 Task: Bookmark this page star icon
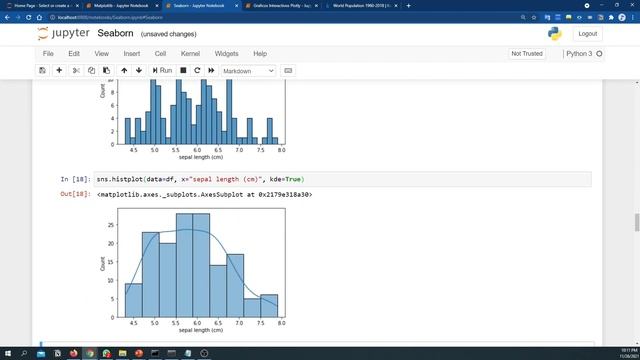tap(534, 18)
